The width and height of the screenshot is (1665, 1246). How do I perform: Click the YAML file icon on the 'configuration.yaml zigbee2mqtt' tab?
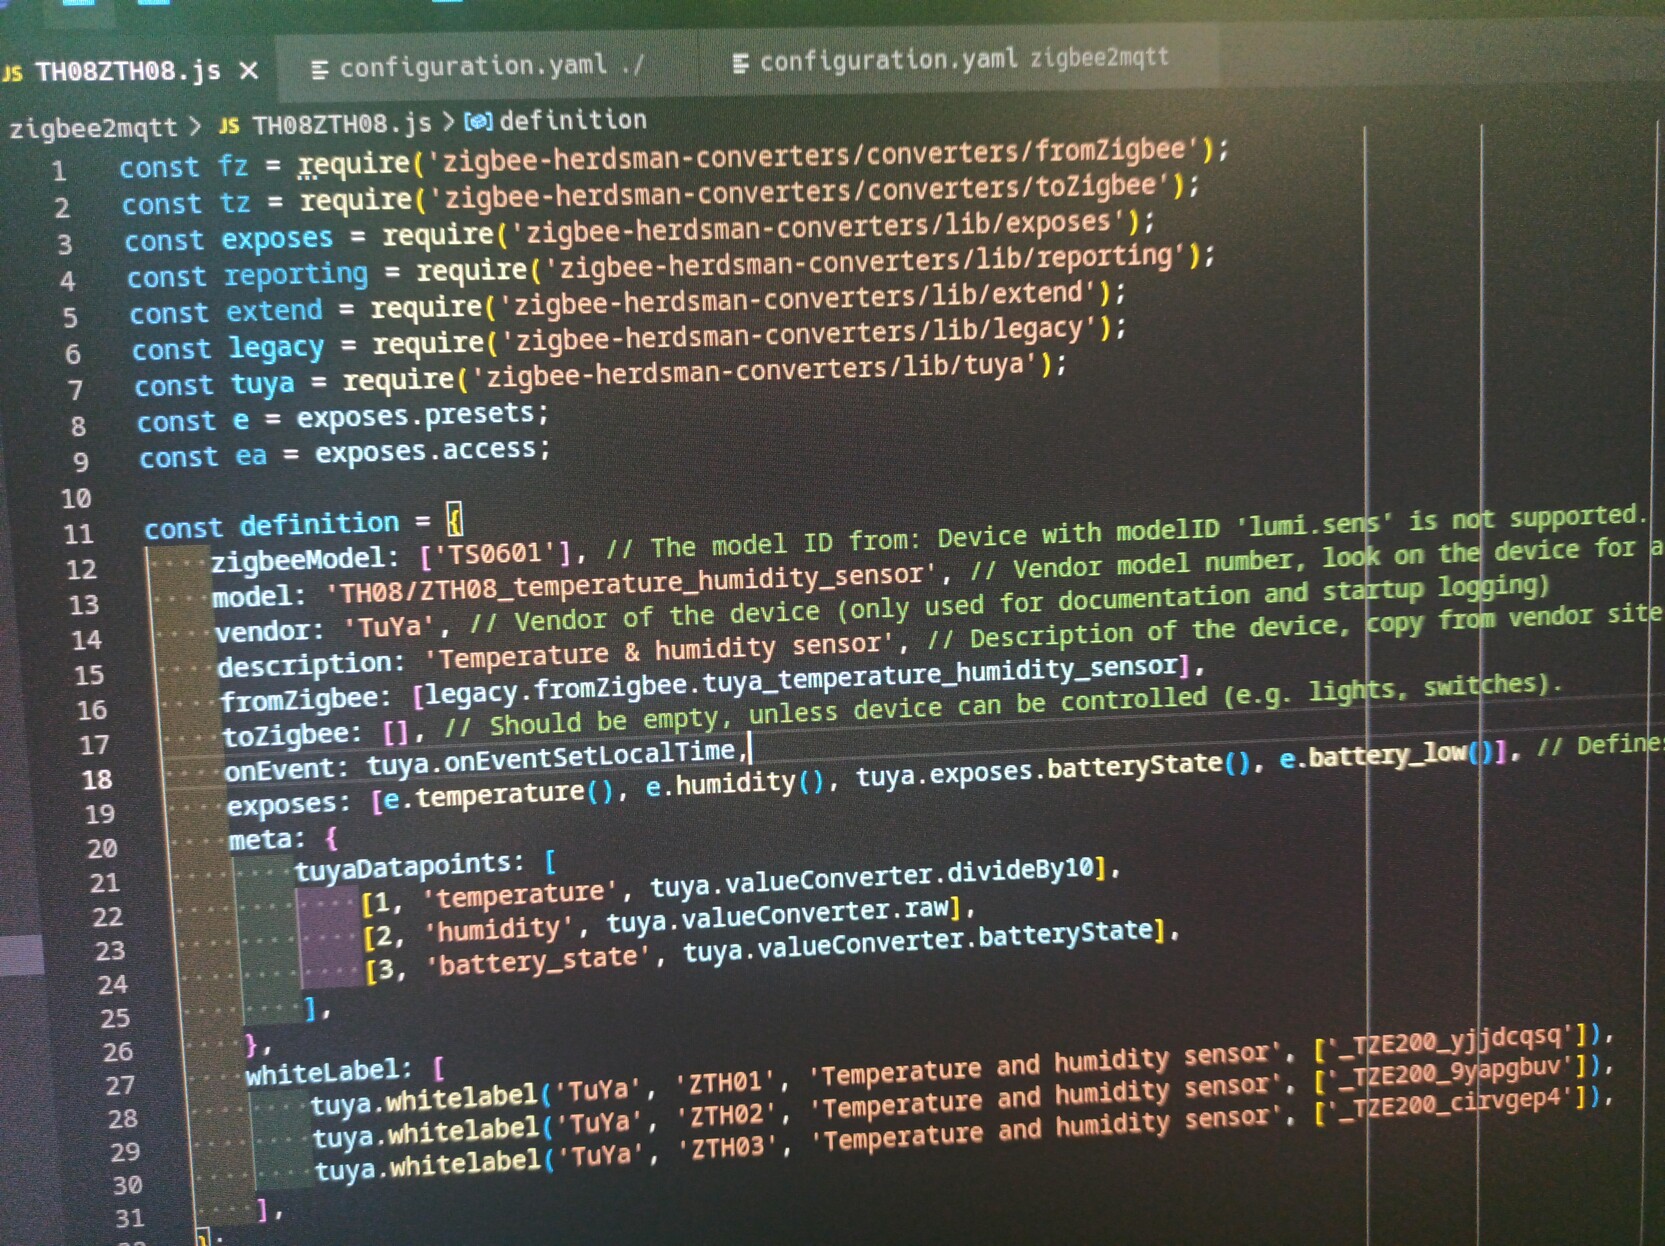[740, 63]
